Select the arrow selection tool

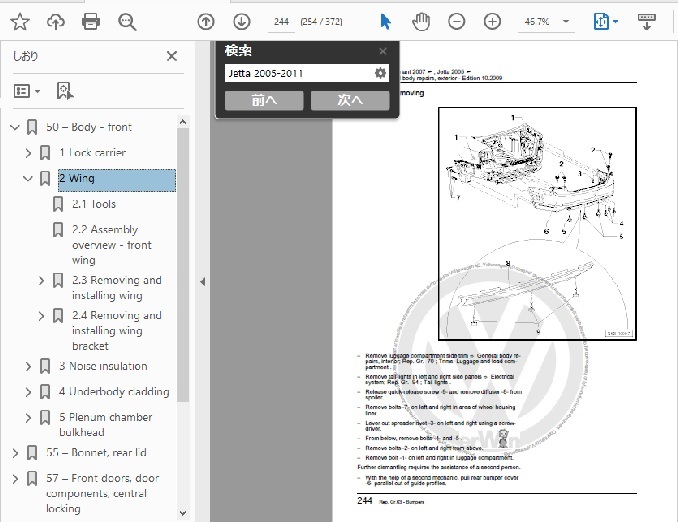click(x=385, y=22)
